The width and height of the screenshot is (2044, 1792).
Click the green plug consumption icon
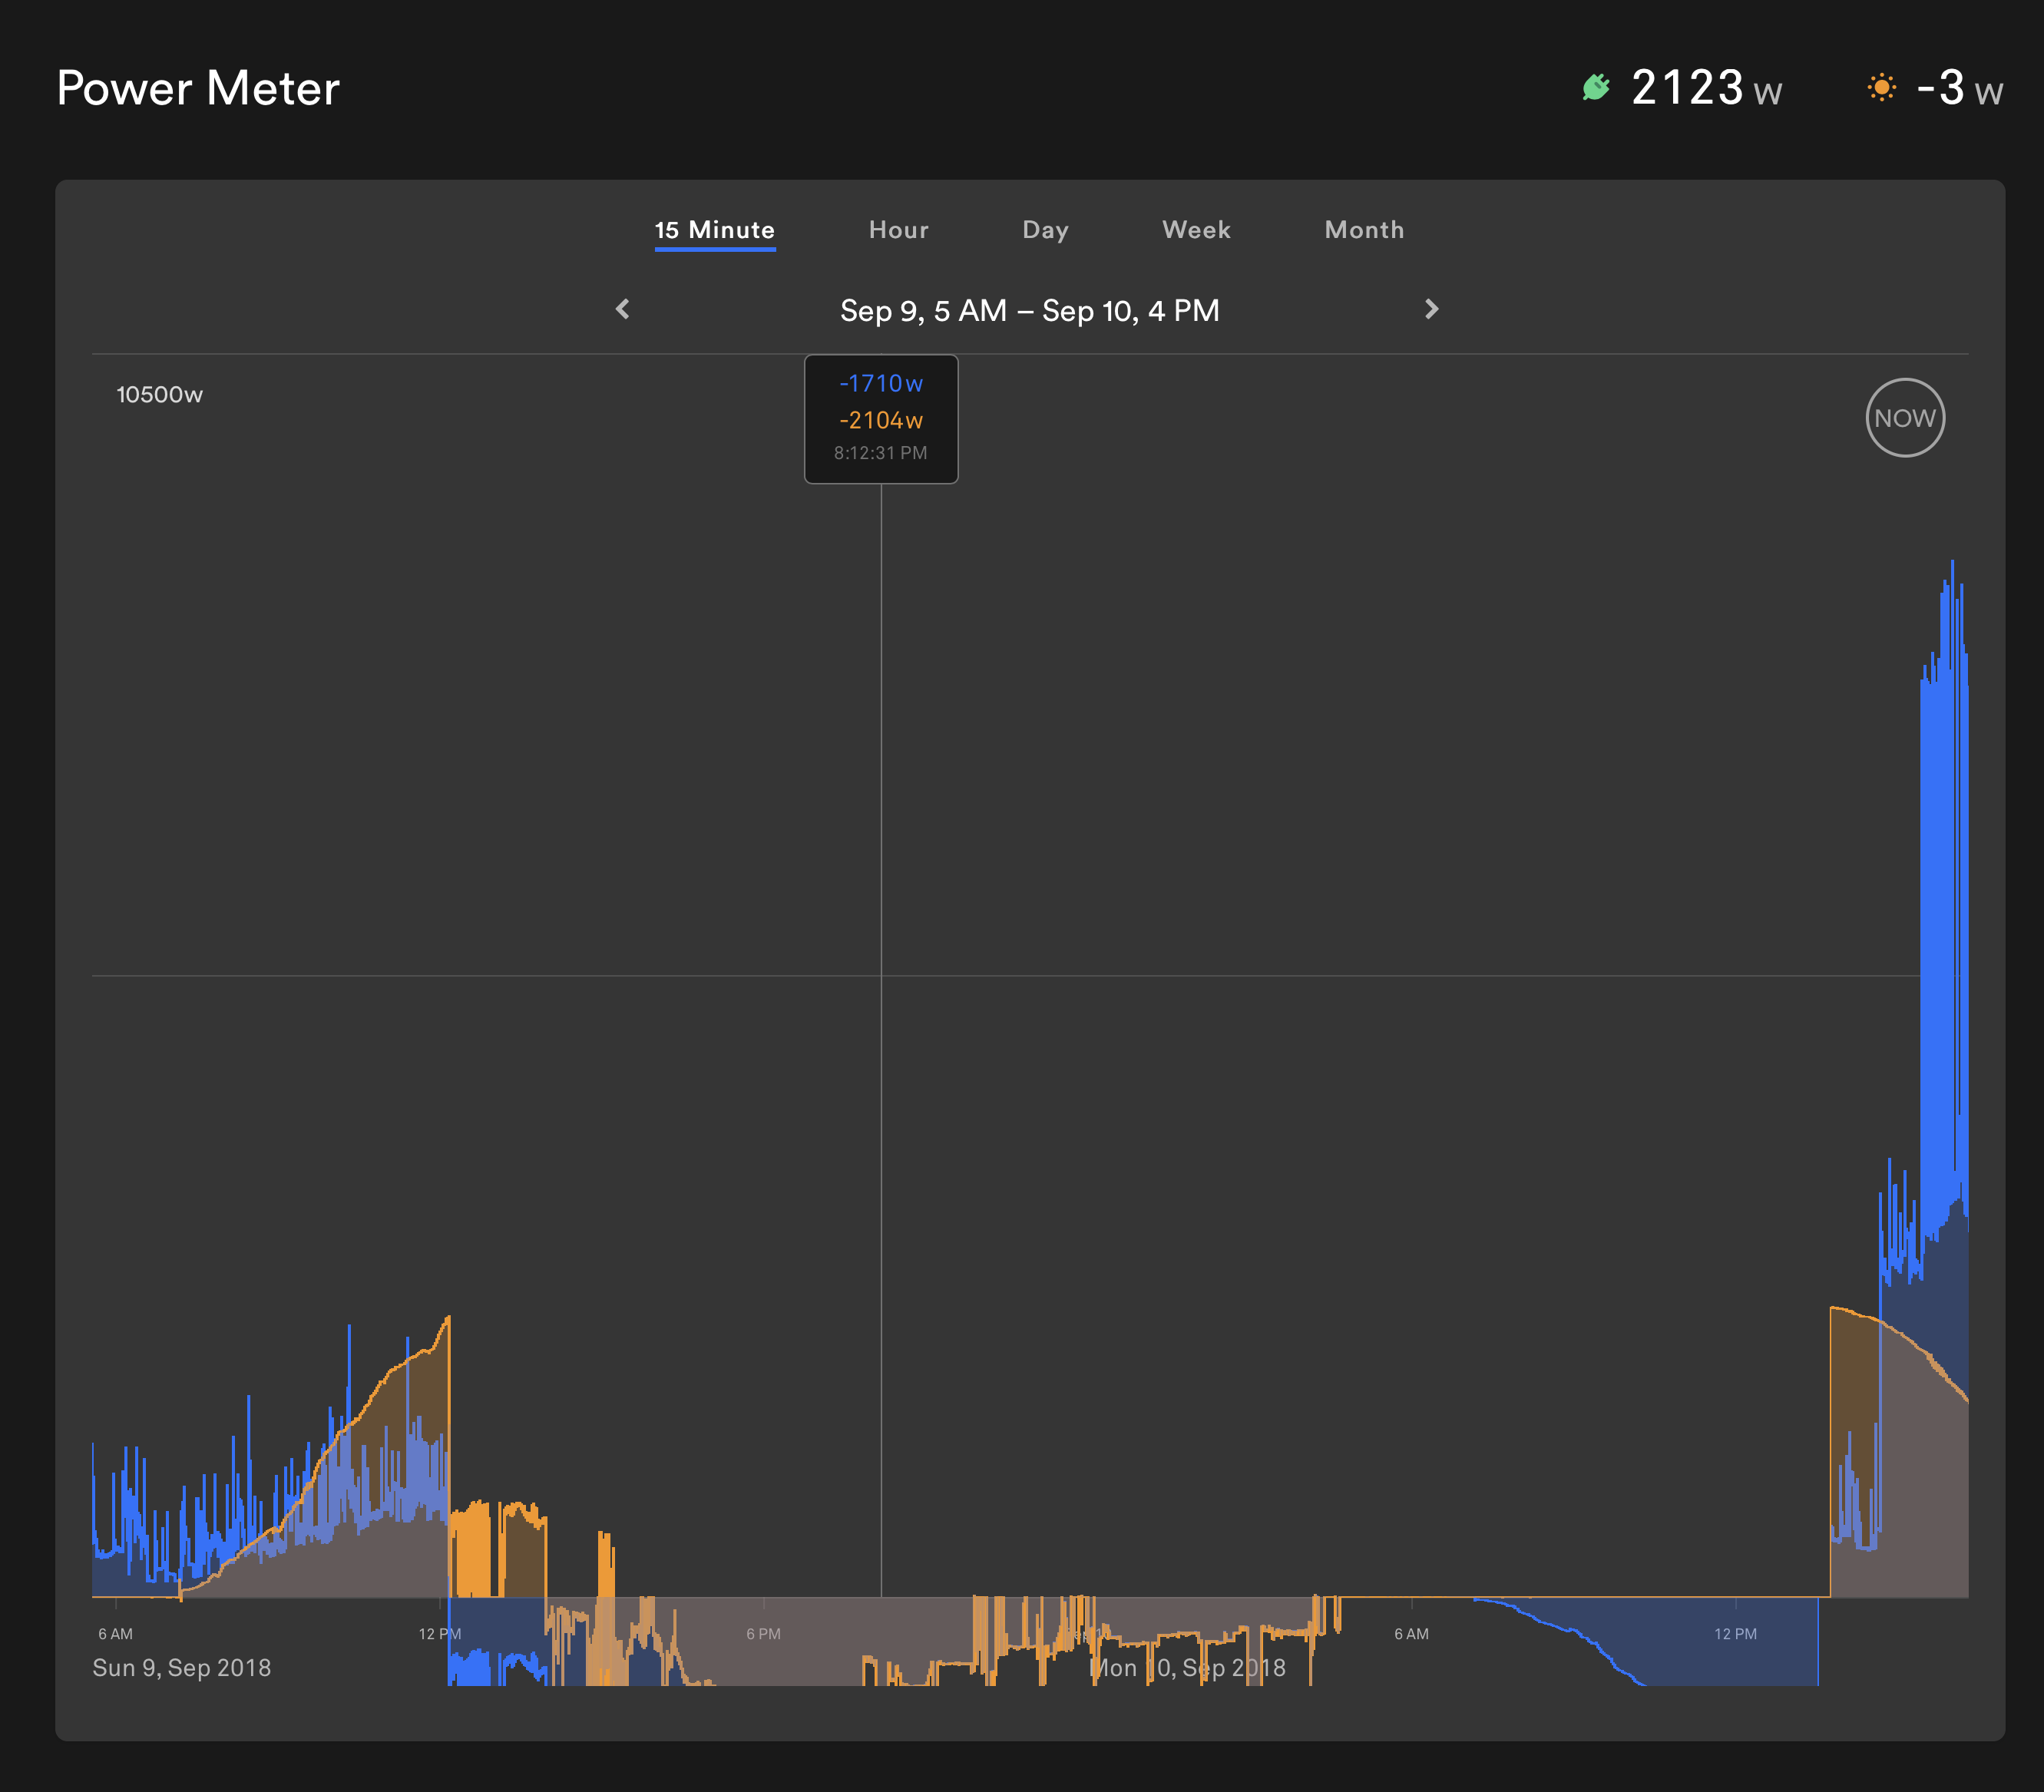tap(1596, 87)
